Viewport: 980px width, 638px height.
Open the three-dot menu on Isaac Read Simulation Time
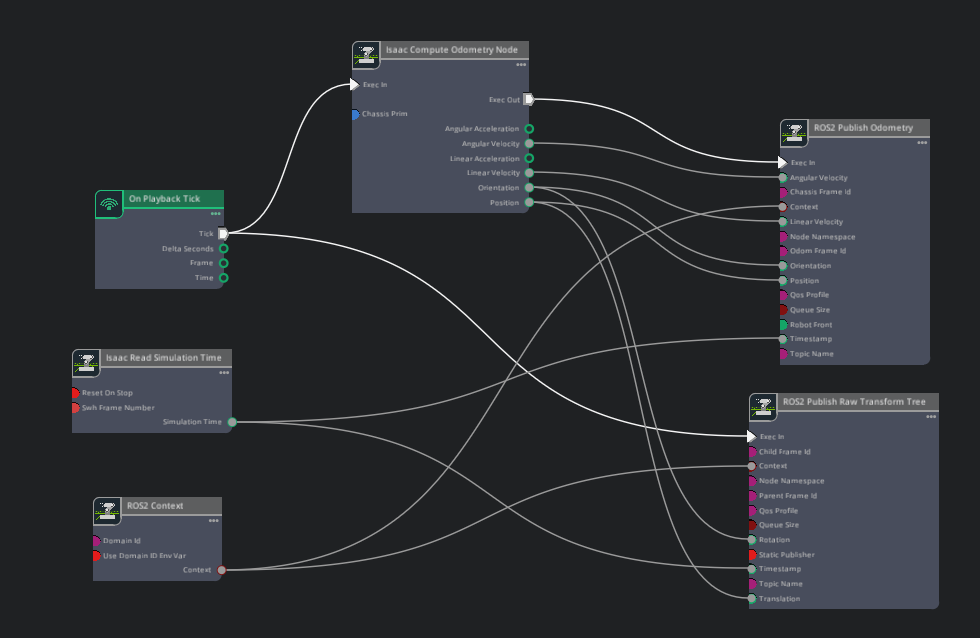tap(224, 373)
